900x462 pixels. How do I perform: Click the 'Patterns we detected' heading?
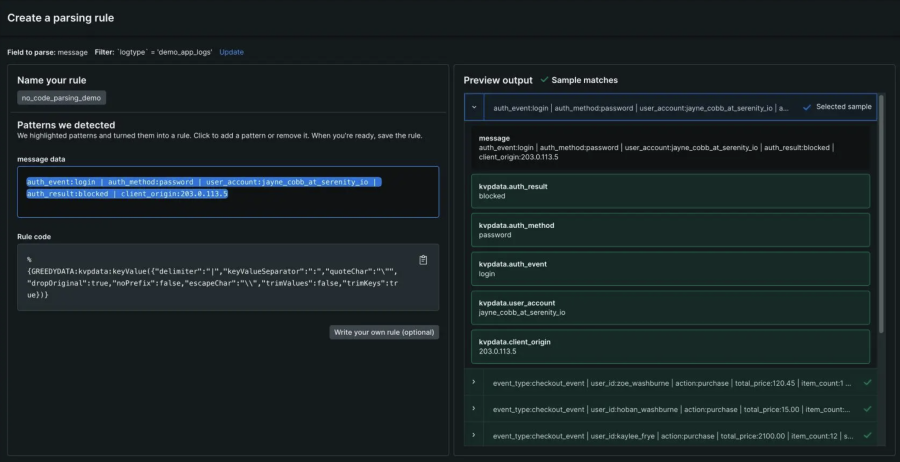[x=66, y=125]
